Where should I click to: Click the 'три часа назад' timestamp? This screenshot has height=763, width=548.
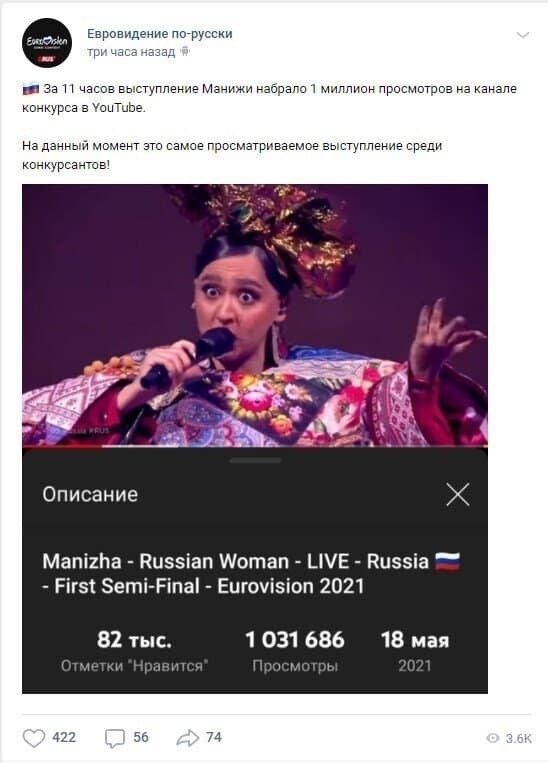click(131, 52)
